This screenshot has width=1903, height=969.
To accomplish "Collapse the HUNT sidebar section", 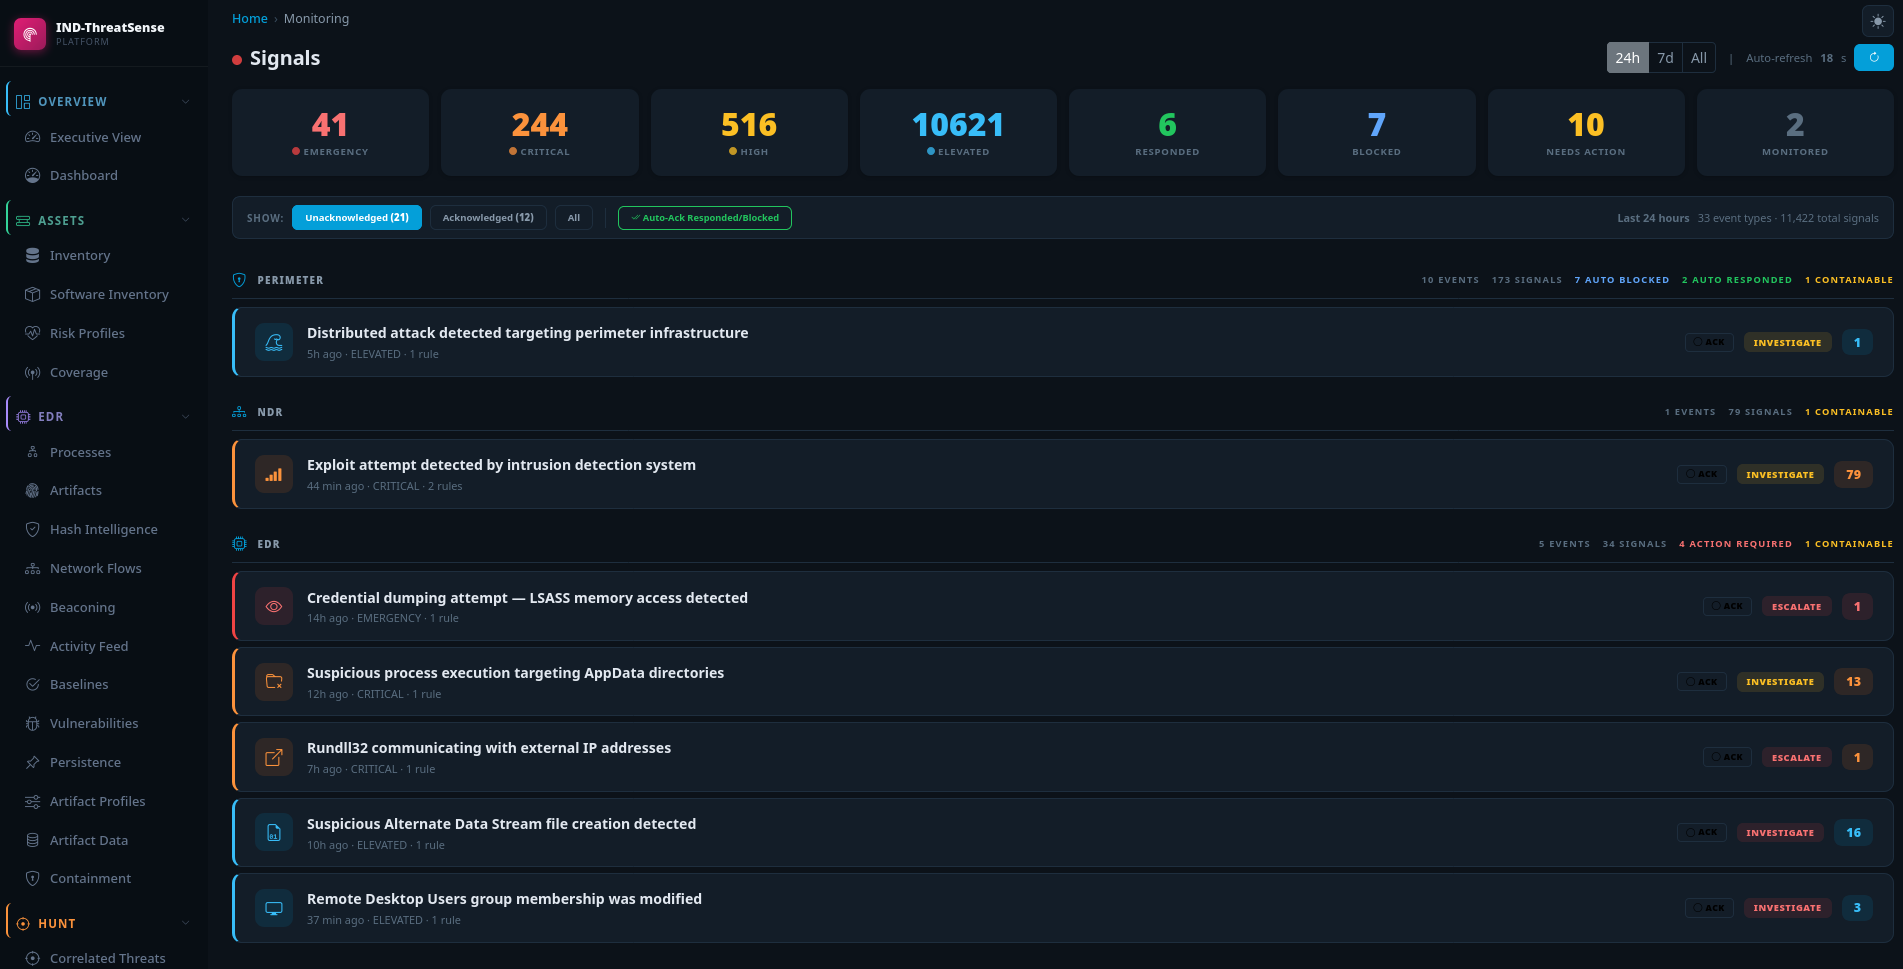I will 186,924.
